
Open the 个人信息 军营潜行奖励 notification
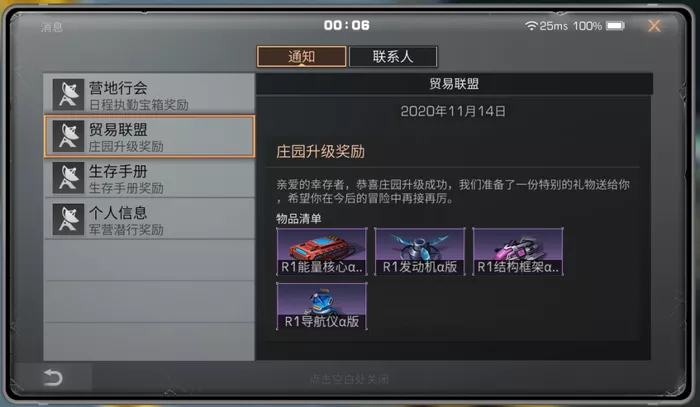149,219
